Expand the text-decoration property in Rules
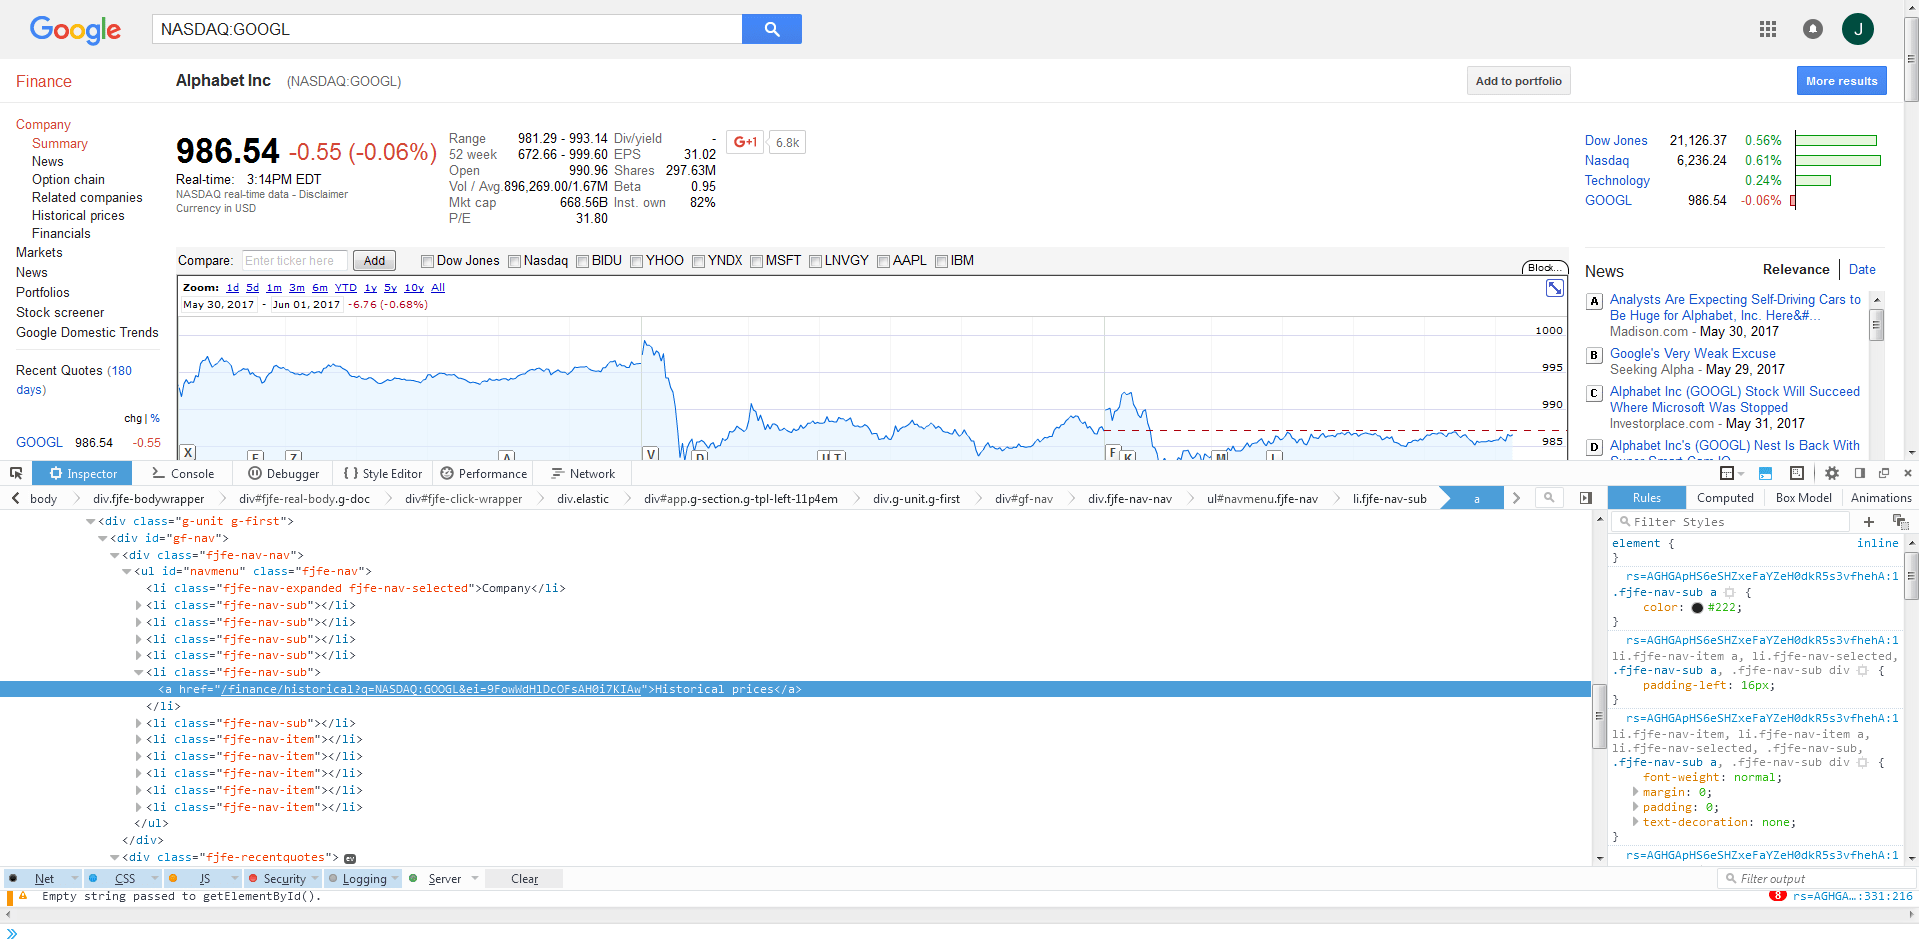Image resolution: width=1919 pixels, height=940 pixels. [x=1635, y=822]
